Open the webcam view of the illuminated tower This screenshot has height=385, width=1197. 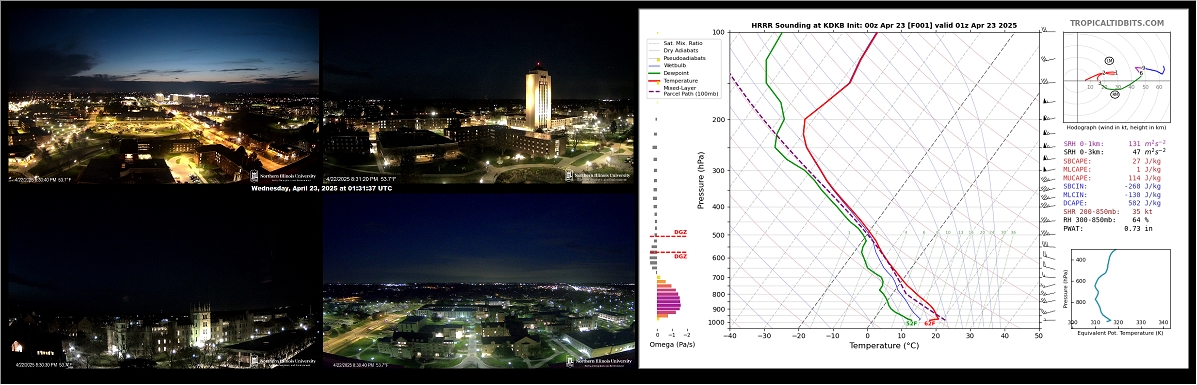point(479,95)
